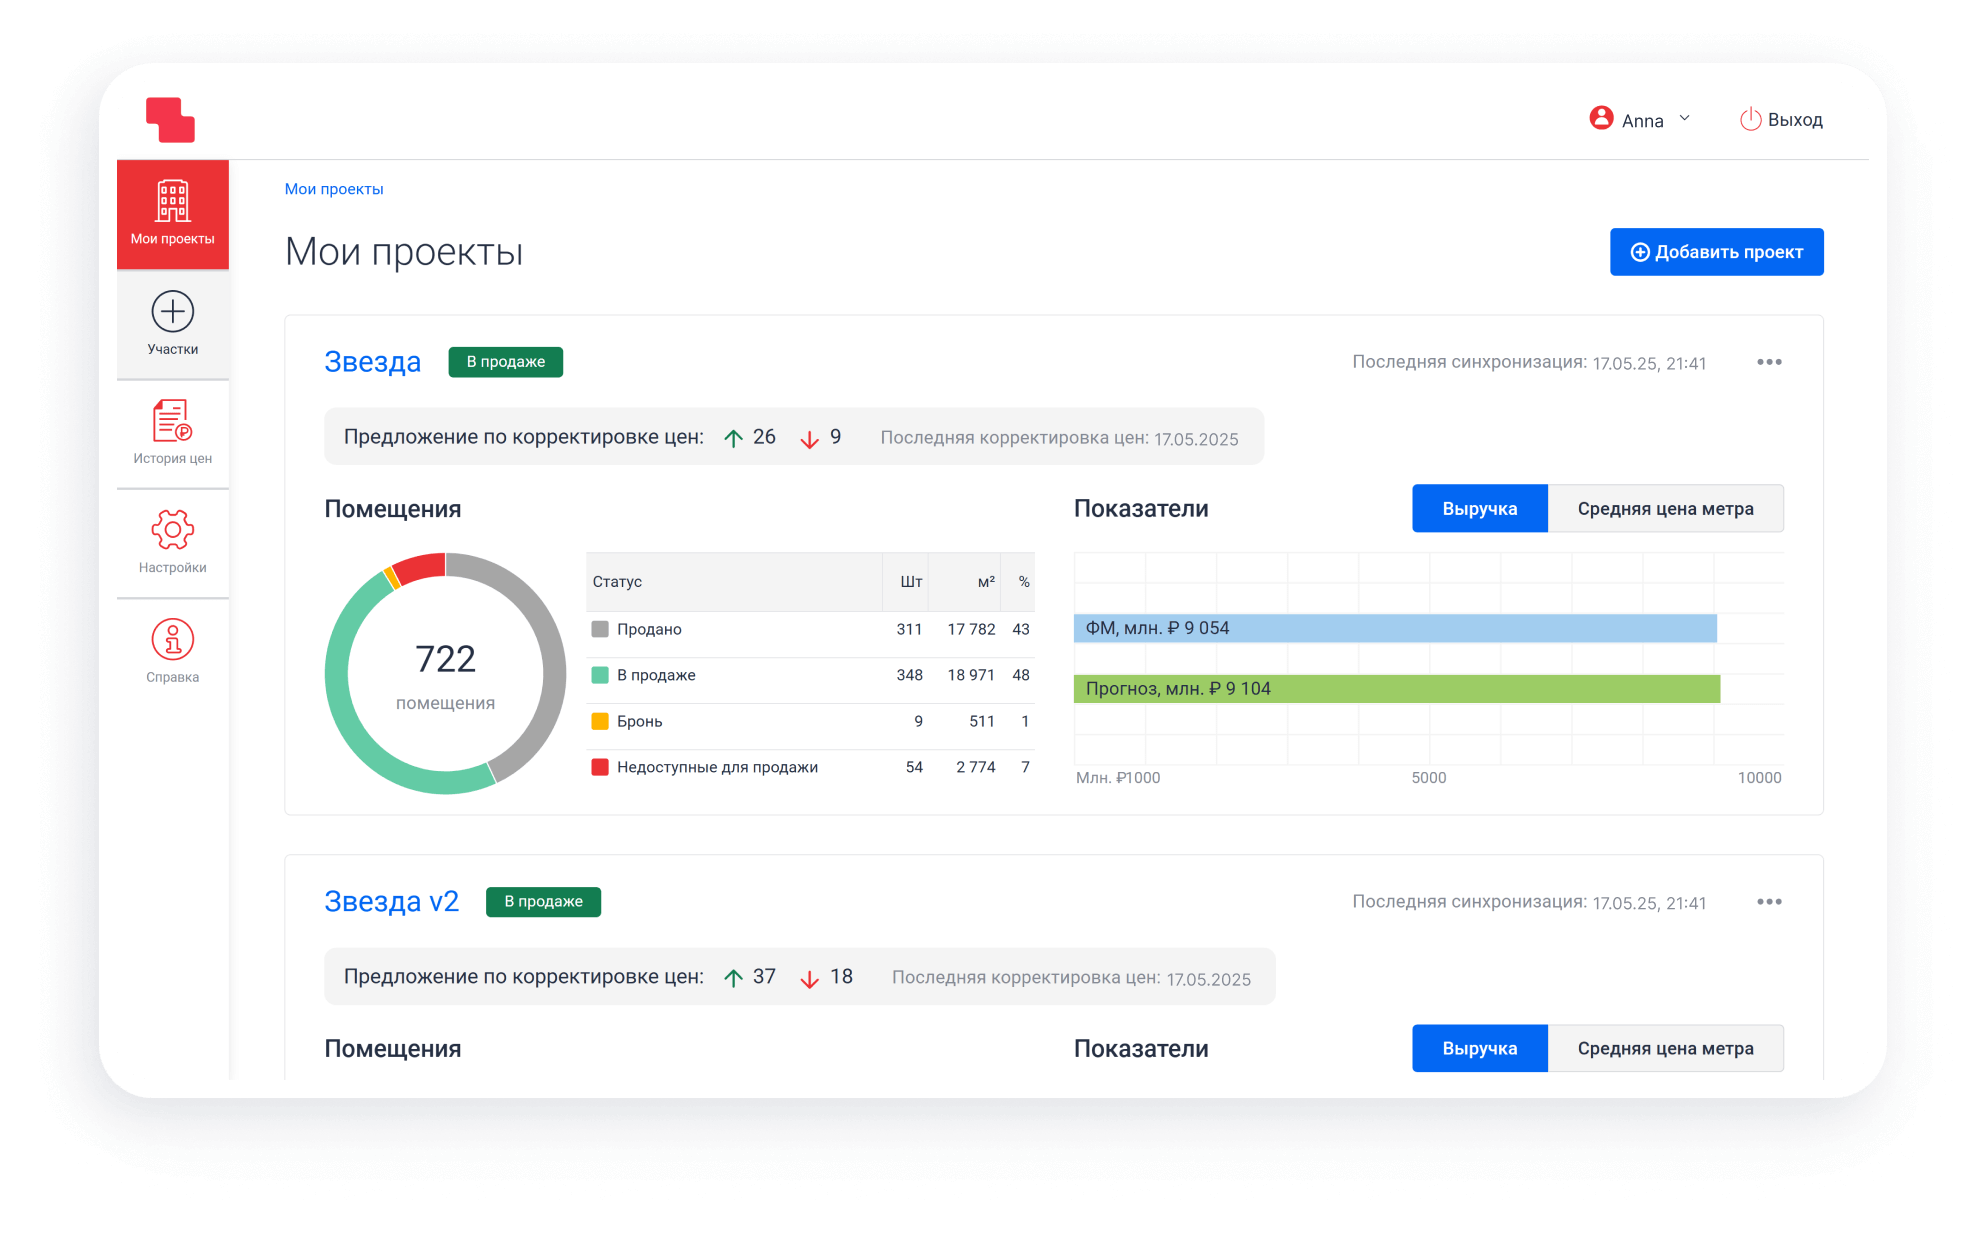The height and width of the screenshot is (1233, 1986).
Task: Select Выручка toggle in Звезда card
Action: (x=1479, y=509)
